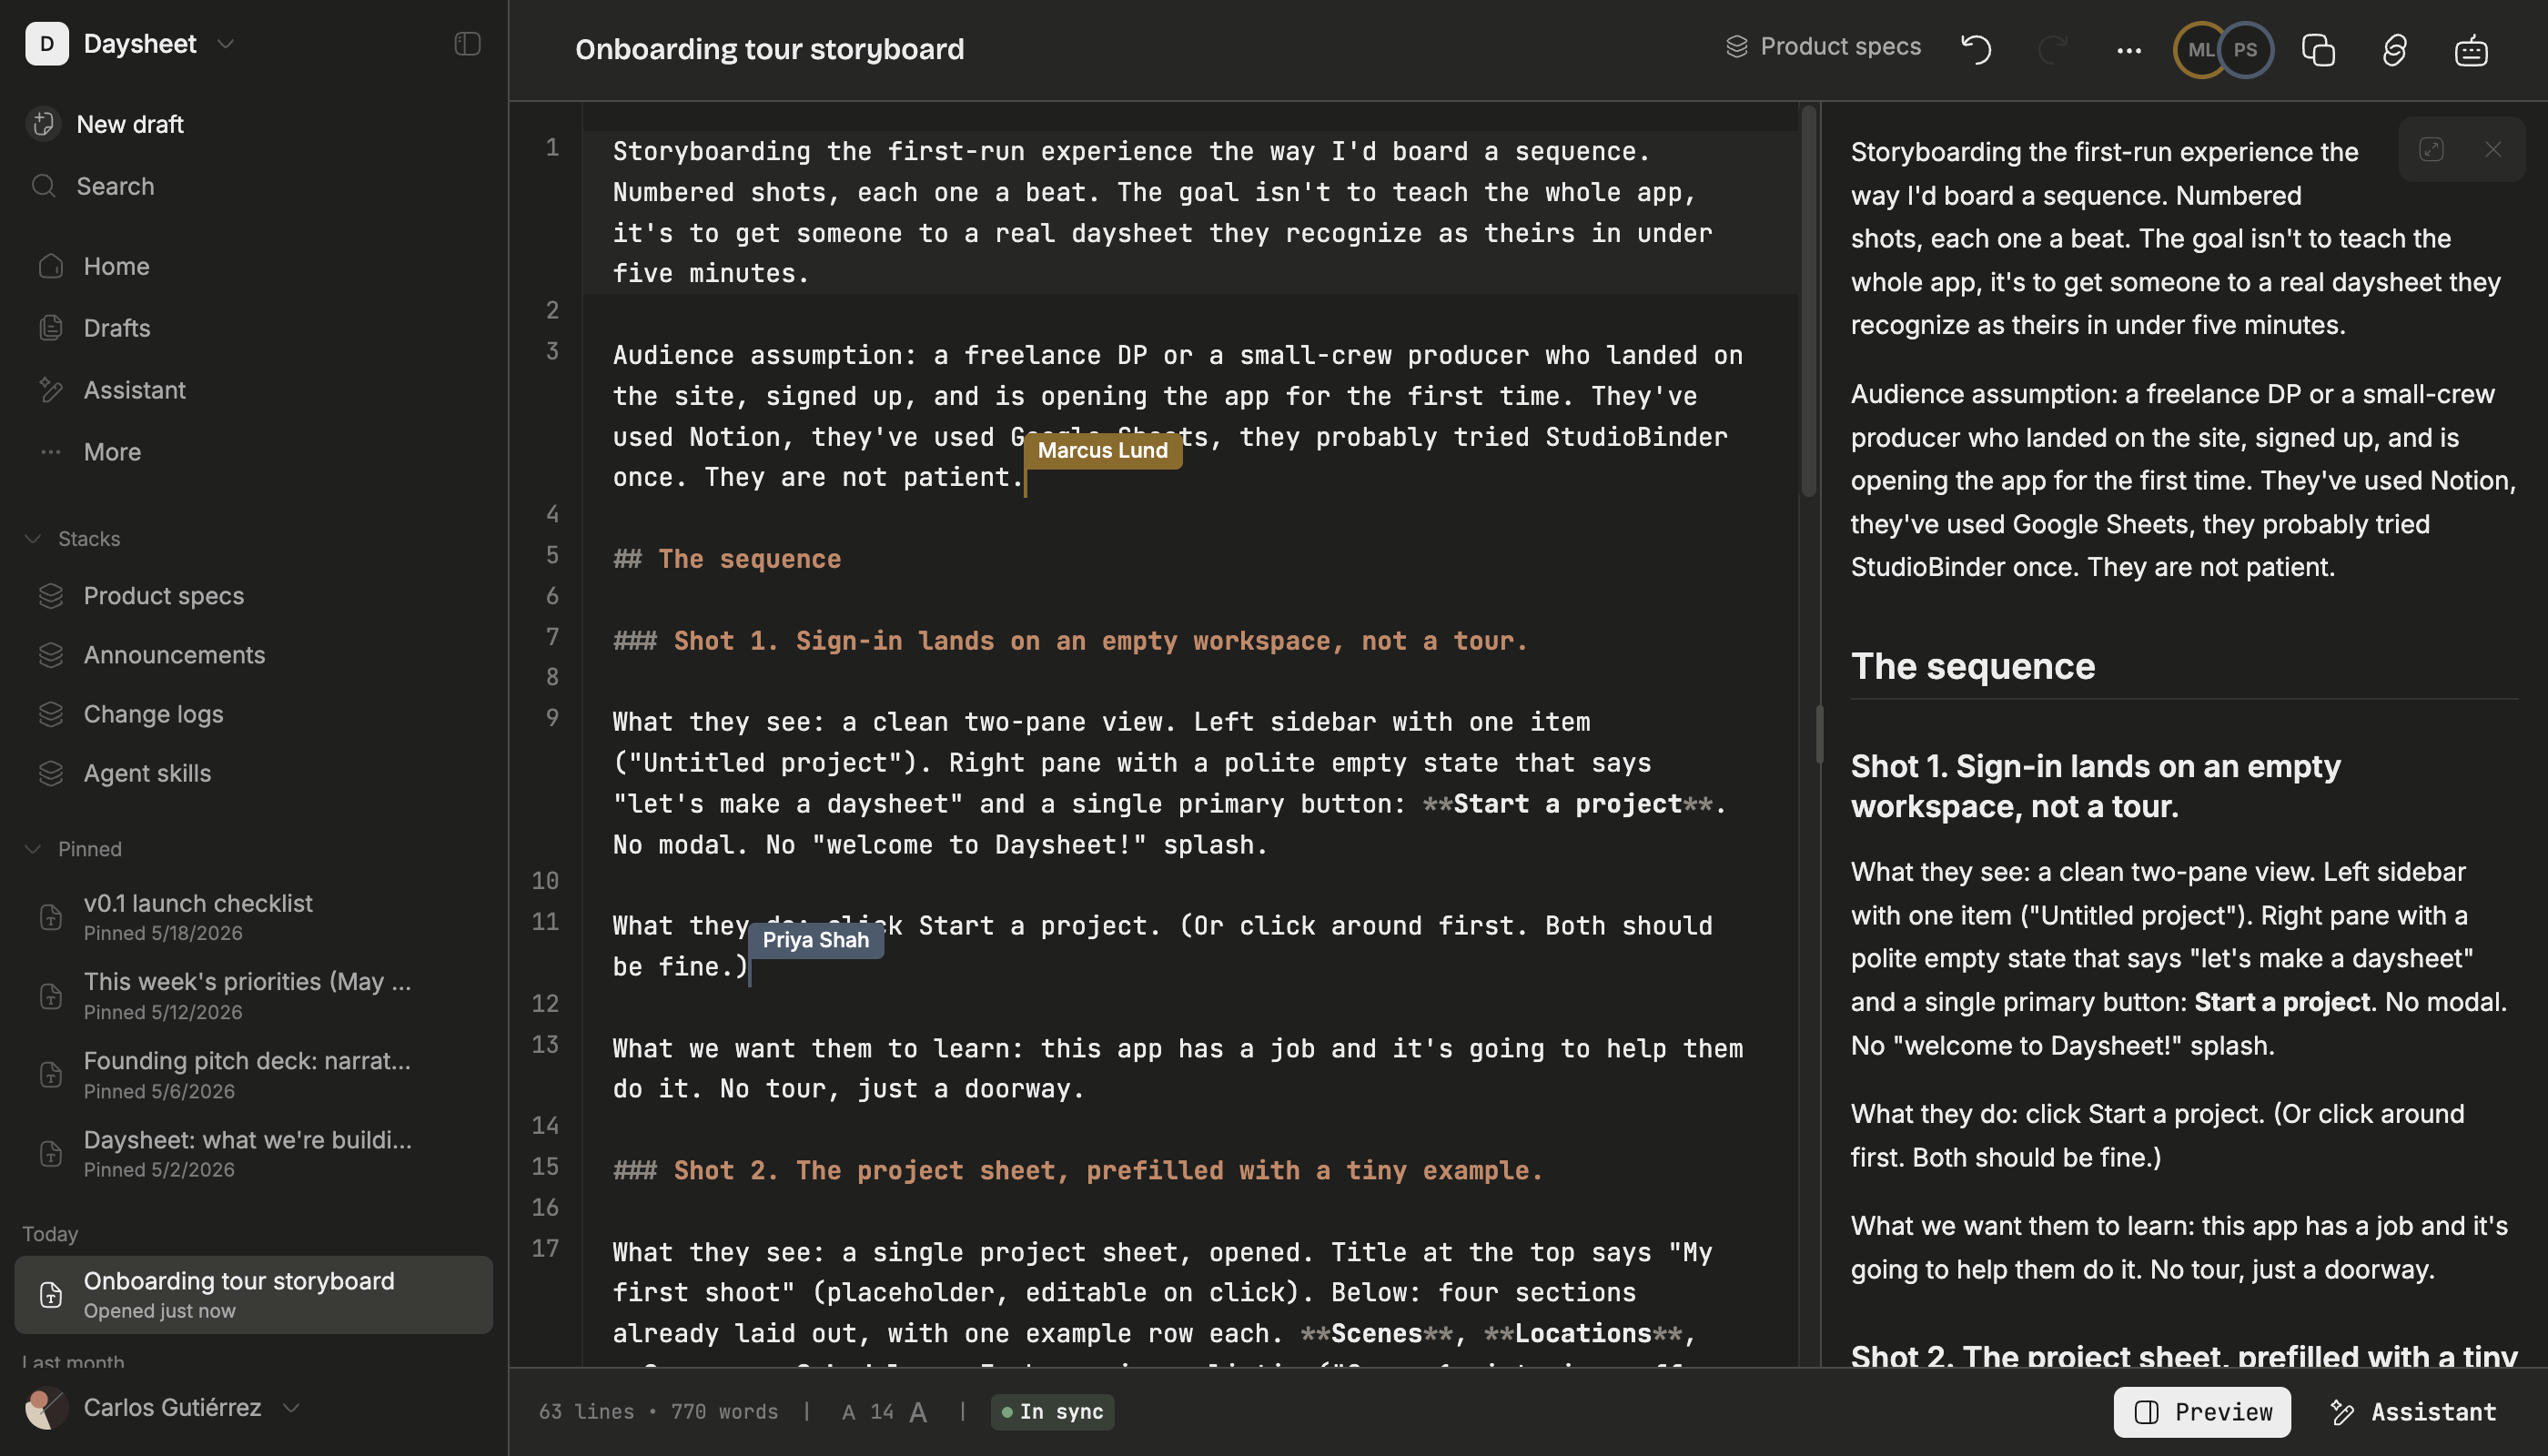The image size is (2548, 1456).
Task: Open Assistant from the bottom bar
Action: pos(2413,1412)
